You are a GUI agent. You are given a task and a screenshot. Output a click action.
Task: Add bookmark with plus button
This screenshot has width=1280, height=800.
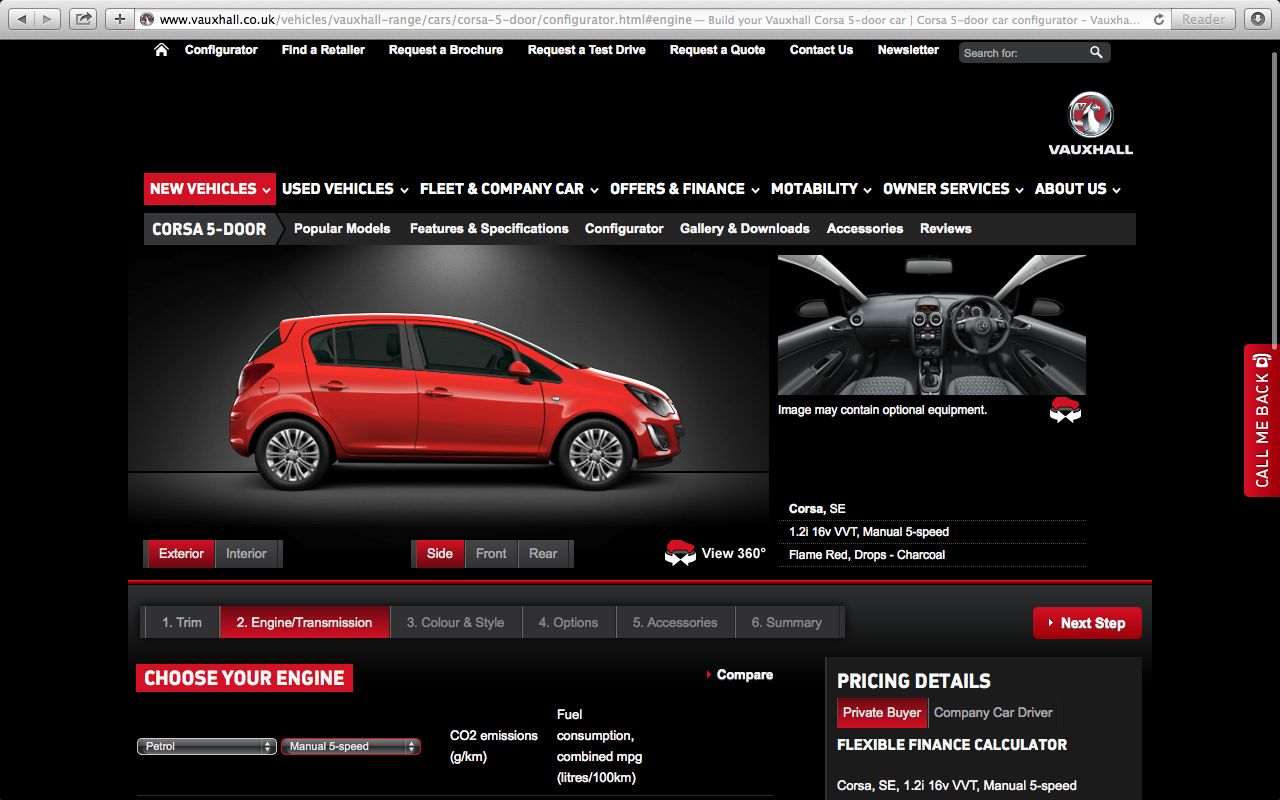(x=119, y=19)
